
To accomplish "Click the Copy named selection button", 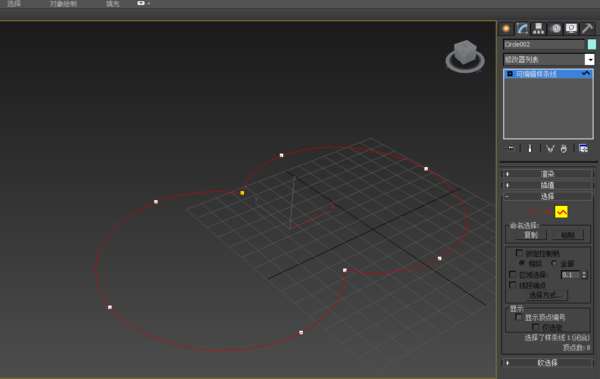I will pos(530,235).
